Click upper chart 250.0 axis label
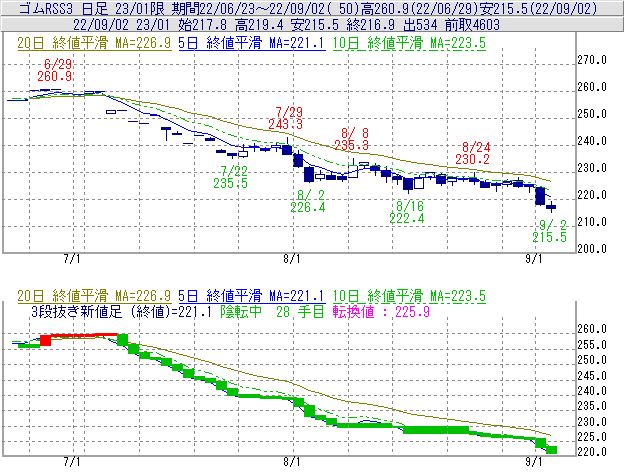 pos(592,114)
